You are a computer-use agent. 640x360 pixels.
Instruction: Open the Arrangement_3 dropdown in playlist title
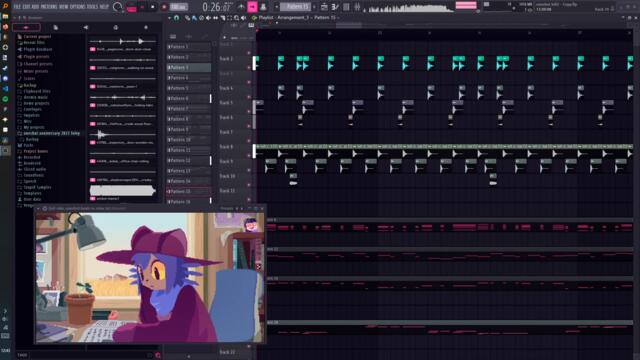point(294,18)
